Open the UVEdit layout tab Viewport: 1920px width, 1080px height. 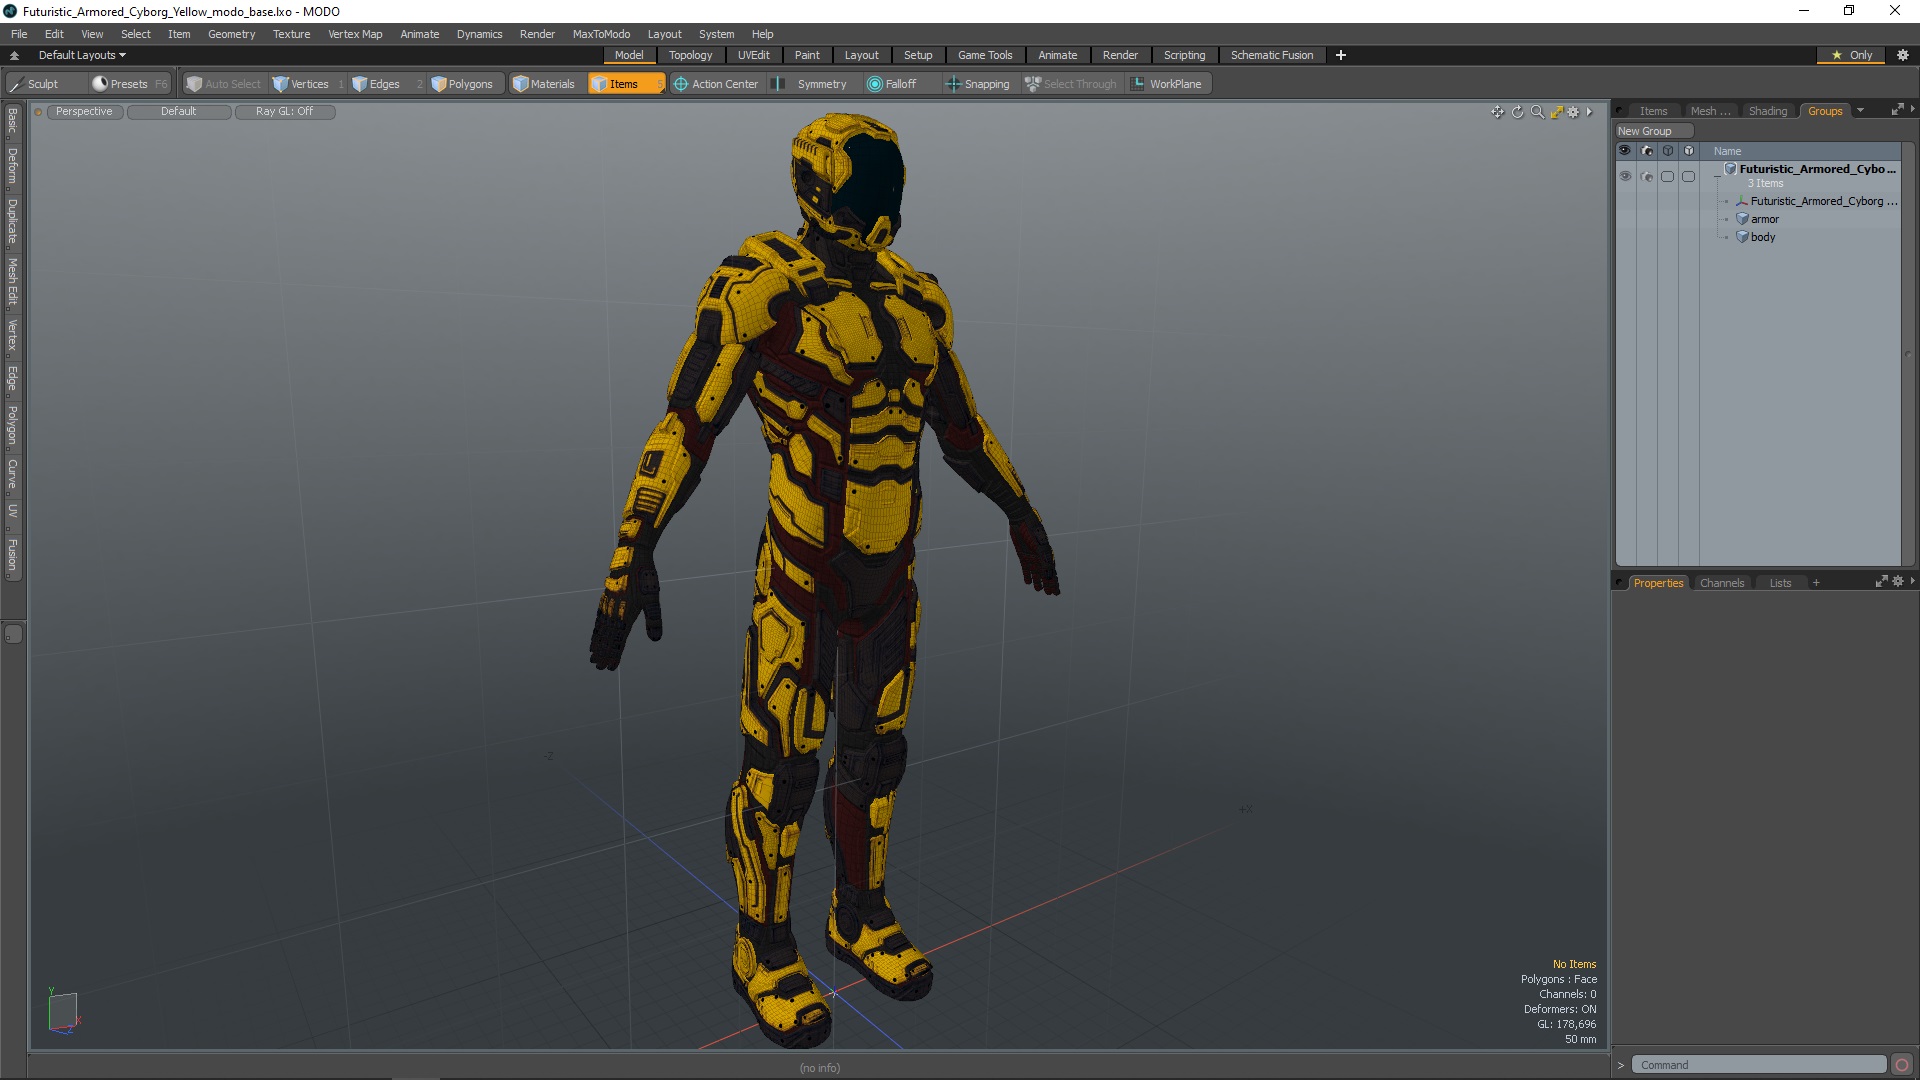[x=753, y=55]
